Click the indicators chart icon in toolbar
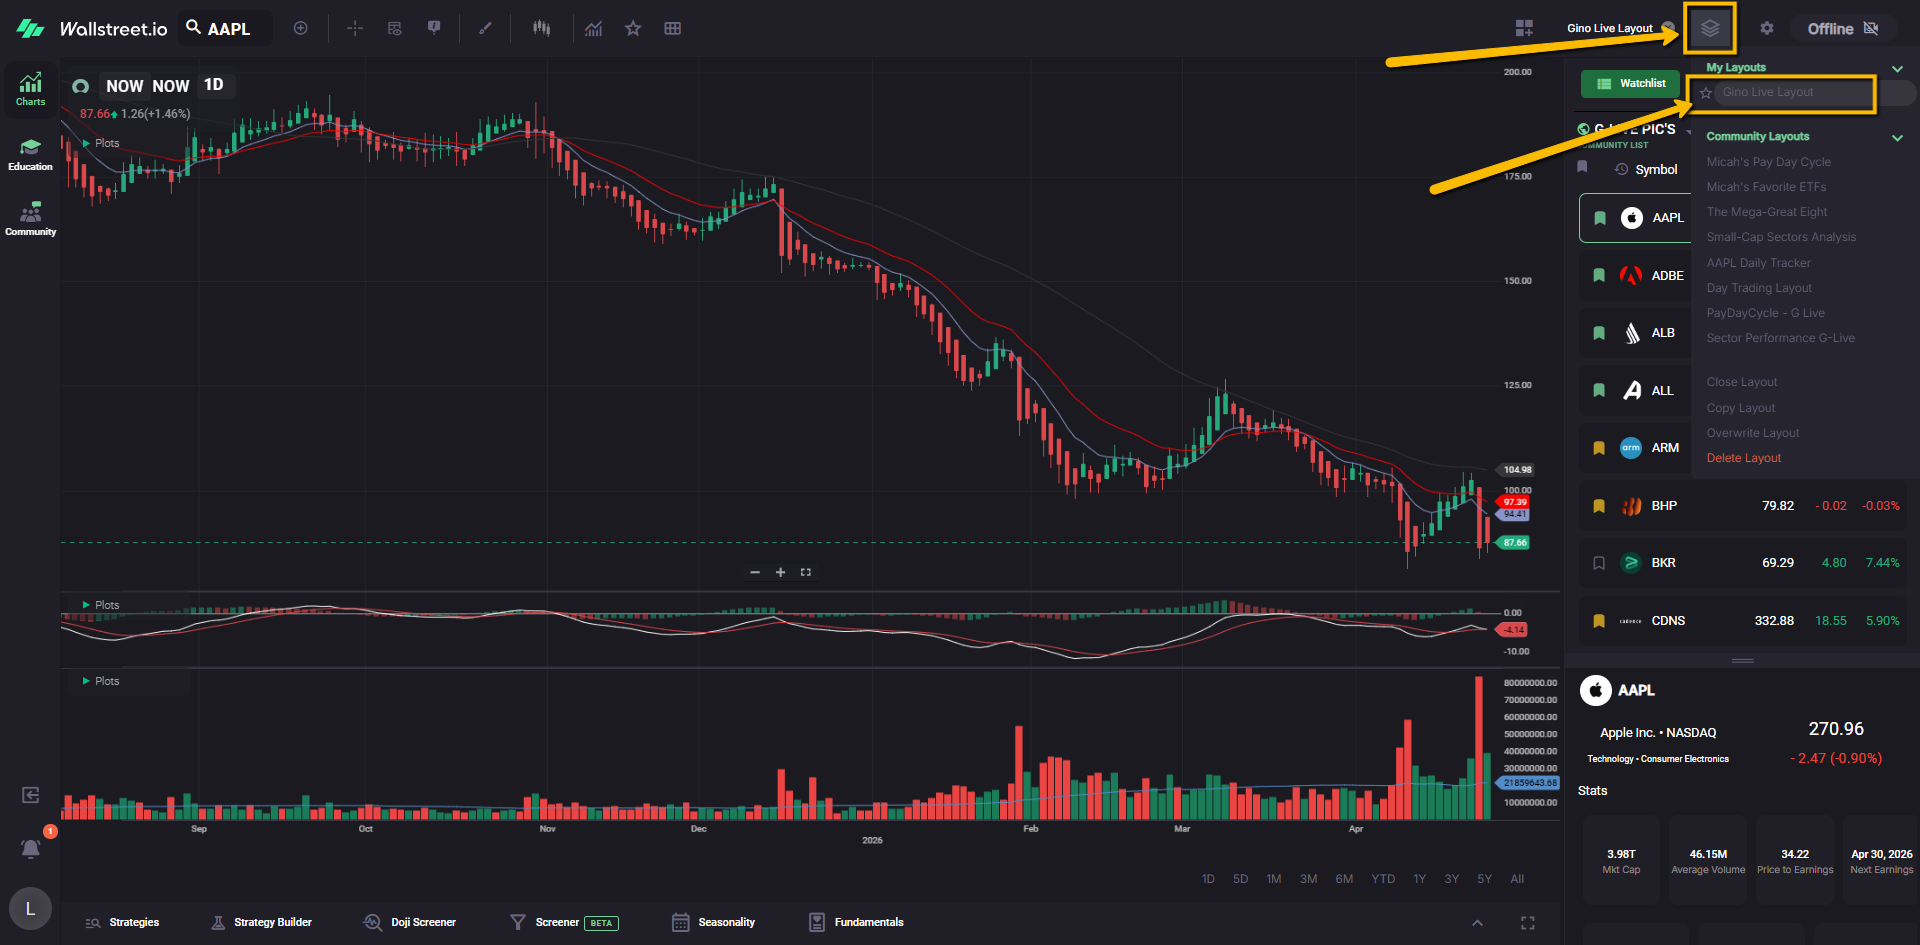1920x945 pixels. (x=593, y=28)
